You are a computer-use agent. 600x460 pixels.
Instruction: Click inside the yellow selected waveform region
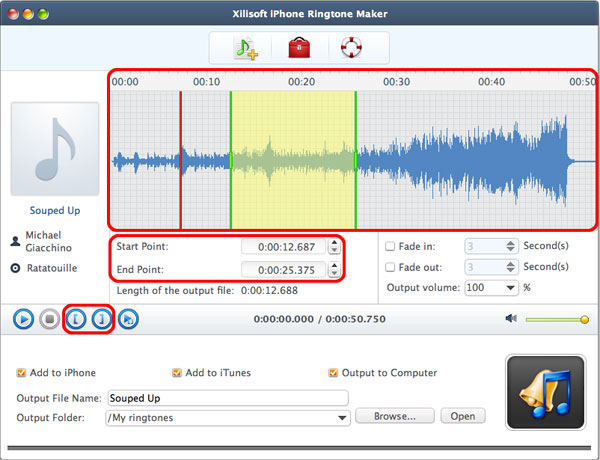(x=293, y=160)
